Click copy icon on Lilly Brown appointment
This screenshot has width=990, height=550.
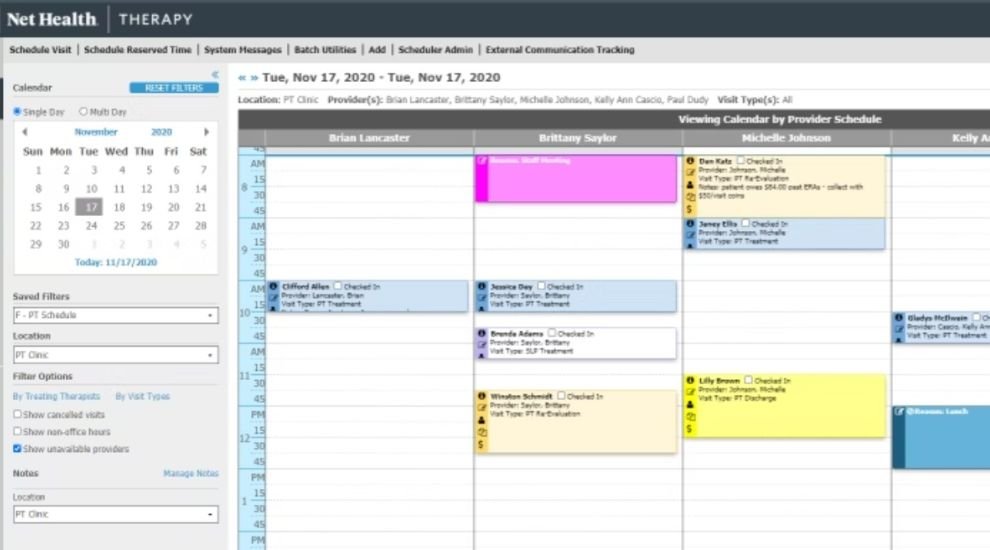click(690, 417)
